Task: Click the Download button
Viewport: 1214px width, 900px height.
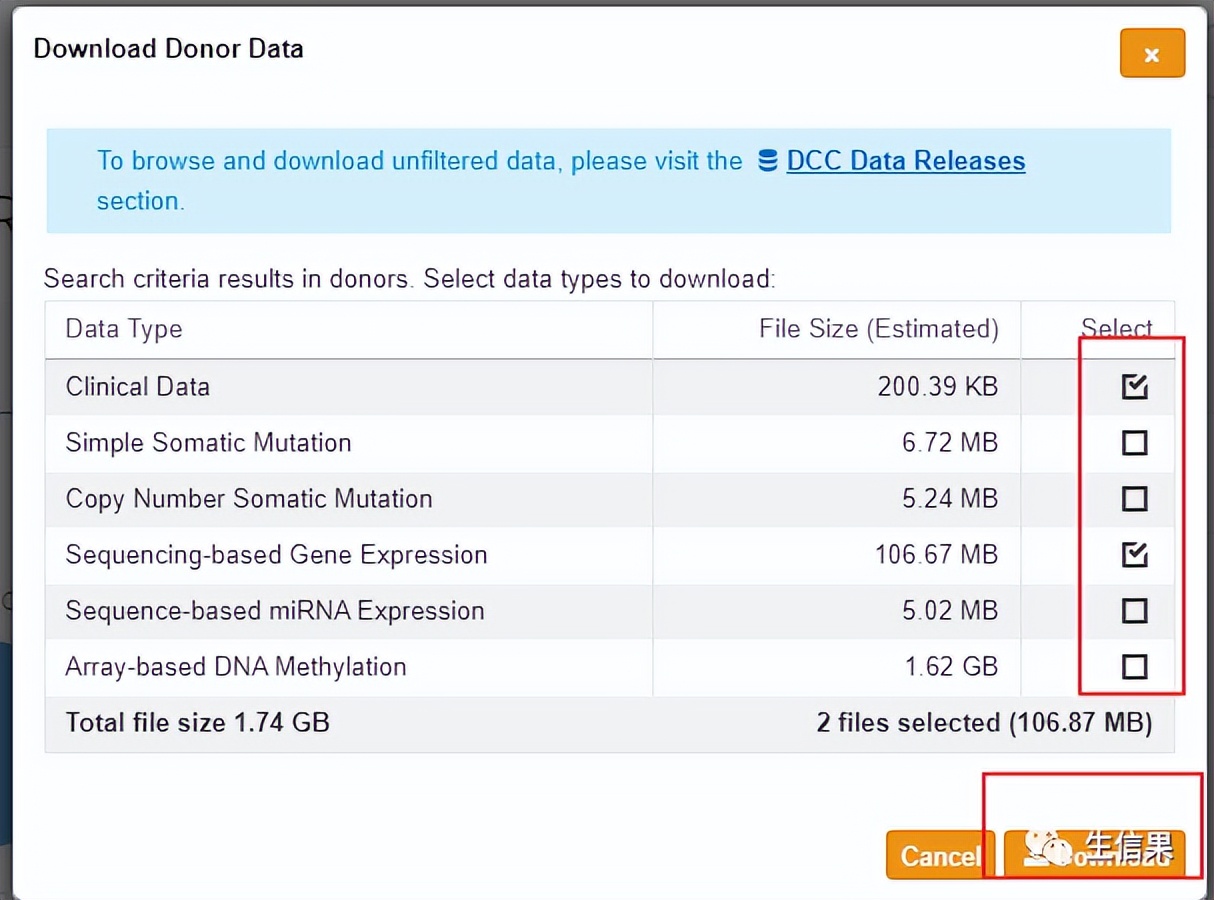Action: point(1095,855)
